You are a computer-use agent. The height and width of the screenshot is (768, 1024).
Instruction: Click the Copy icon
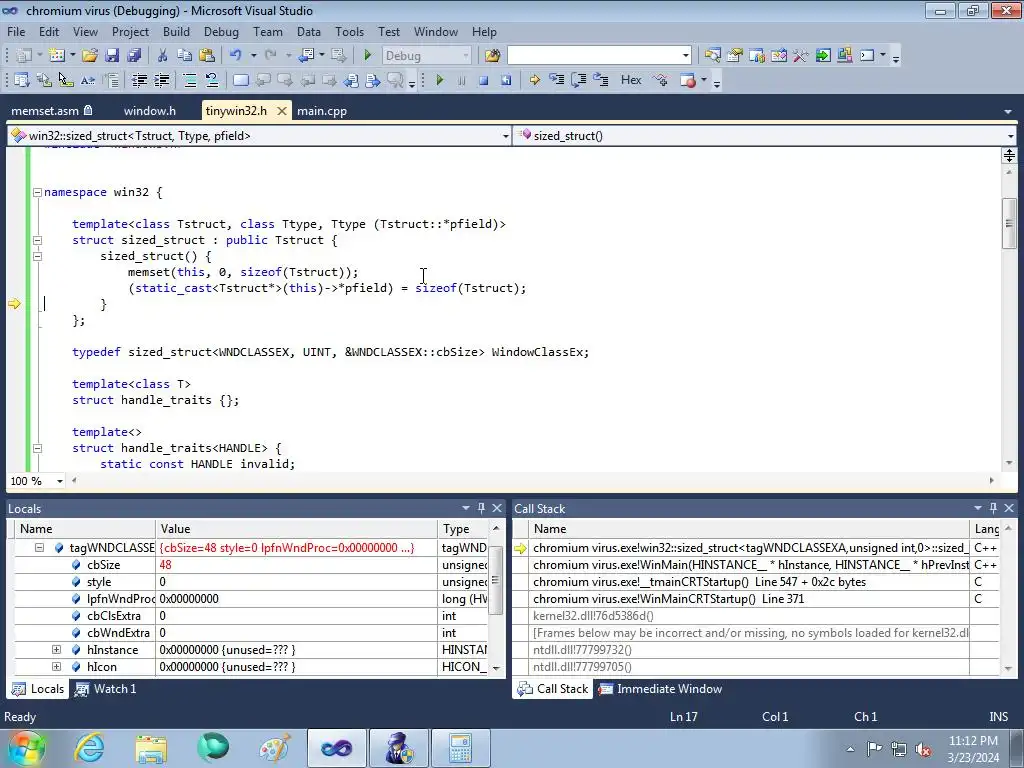pyautogui.click(x=185, y=56)
